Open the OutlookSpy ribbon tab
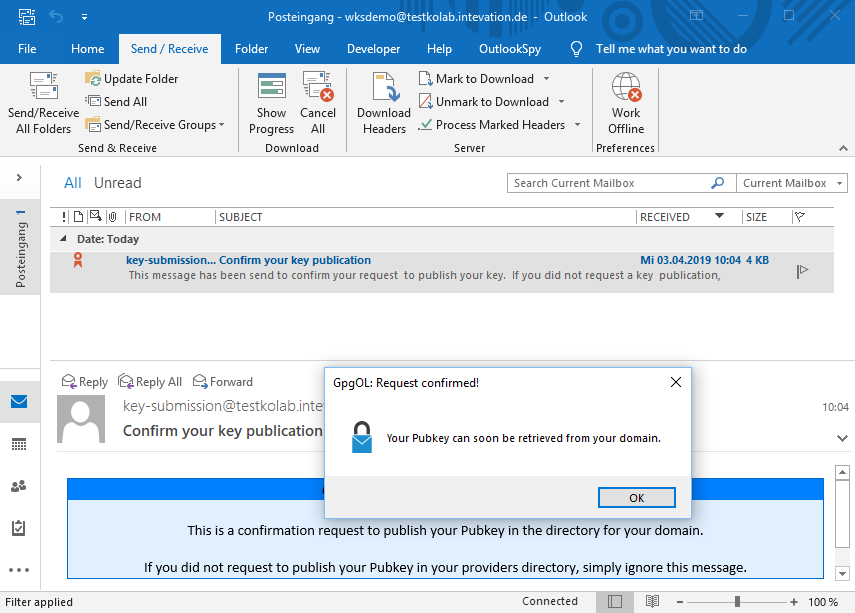This screenshot has height=613, width=855. tap(510, 49)
